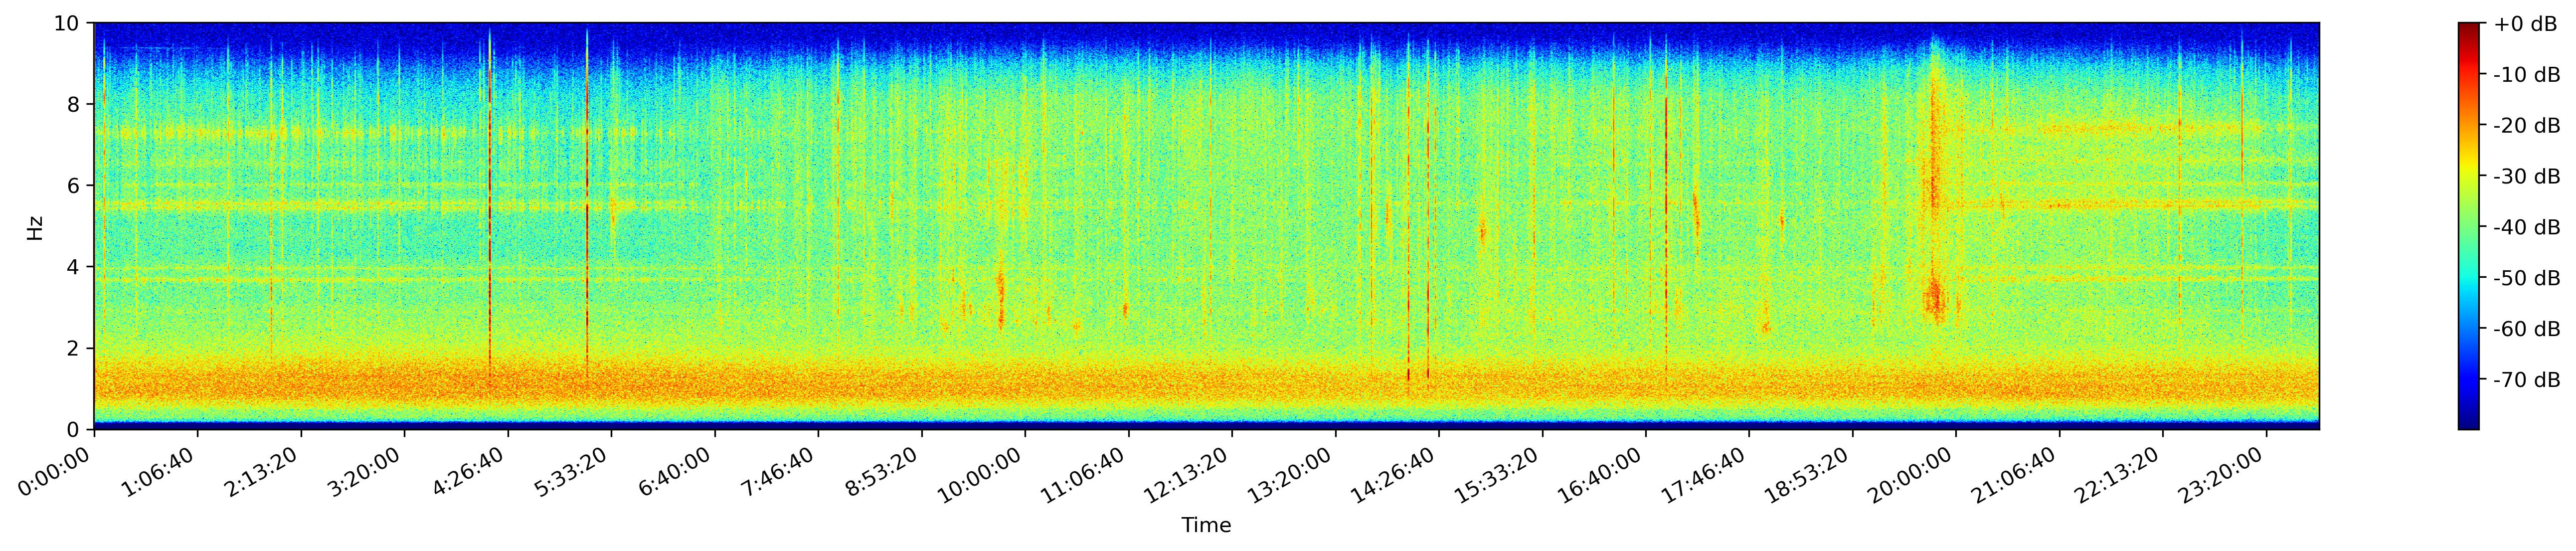Click the Hz y-axis title

point(35,227)
